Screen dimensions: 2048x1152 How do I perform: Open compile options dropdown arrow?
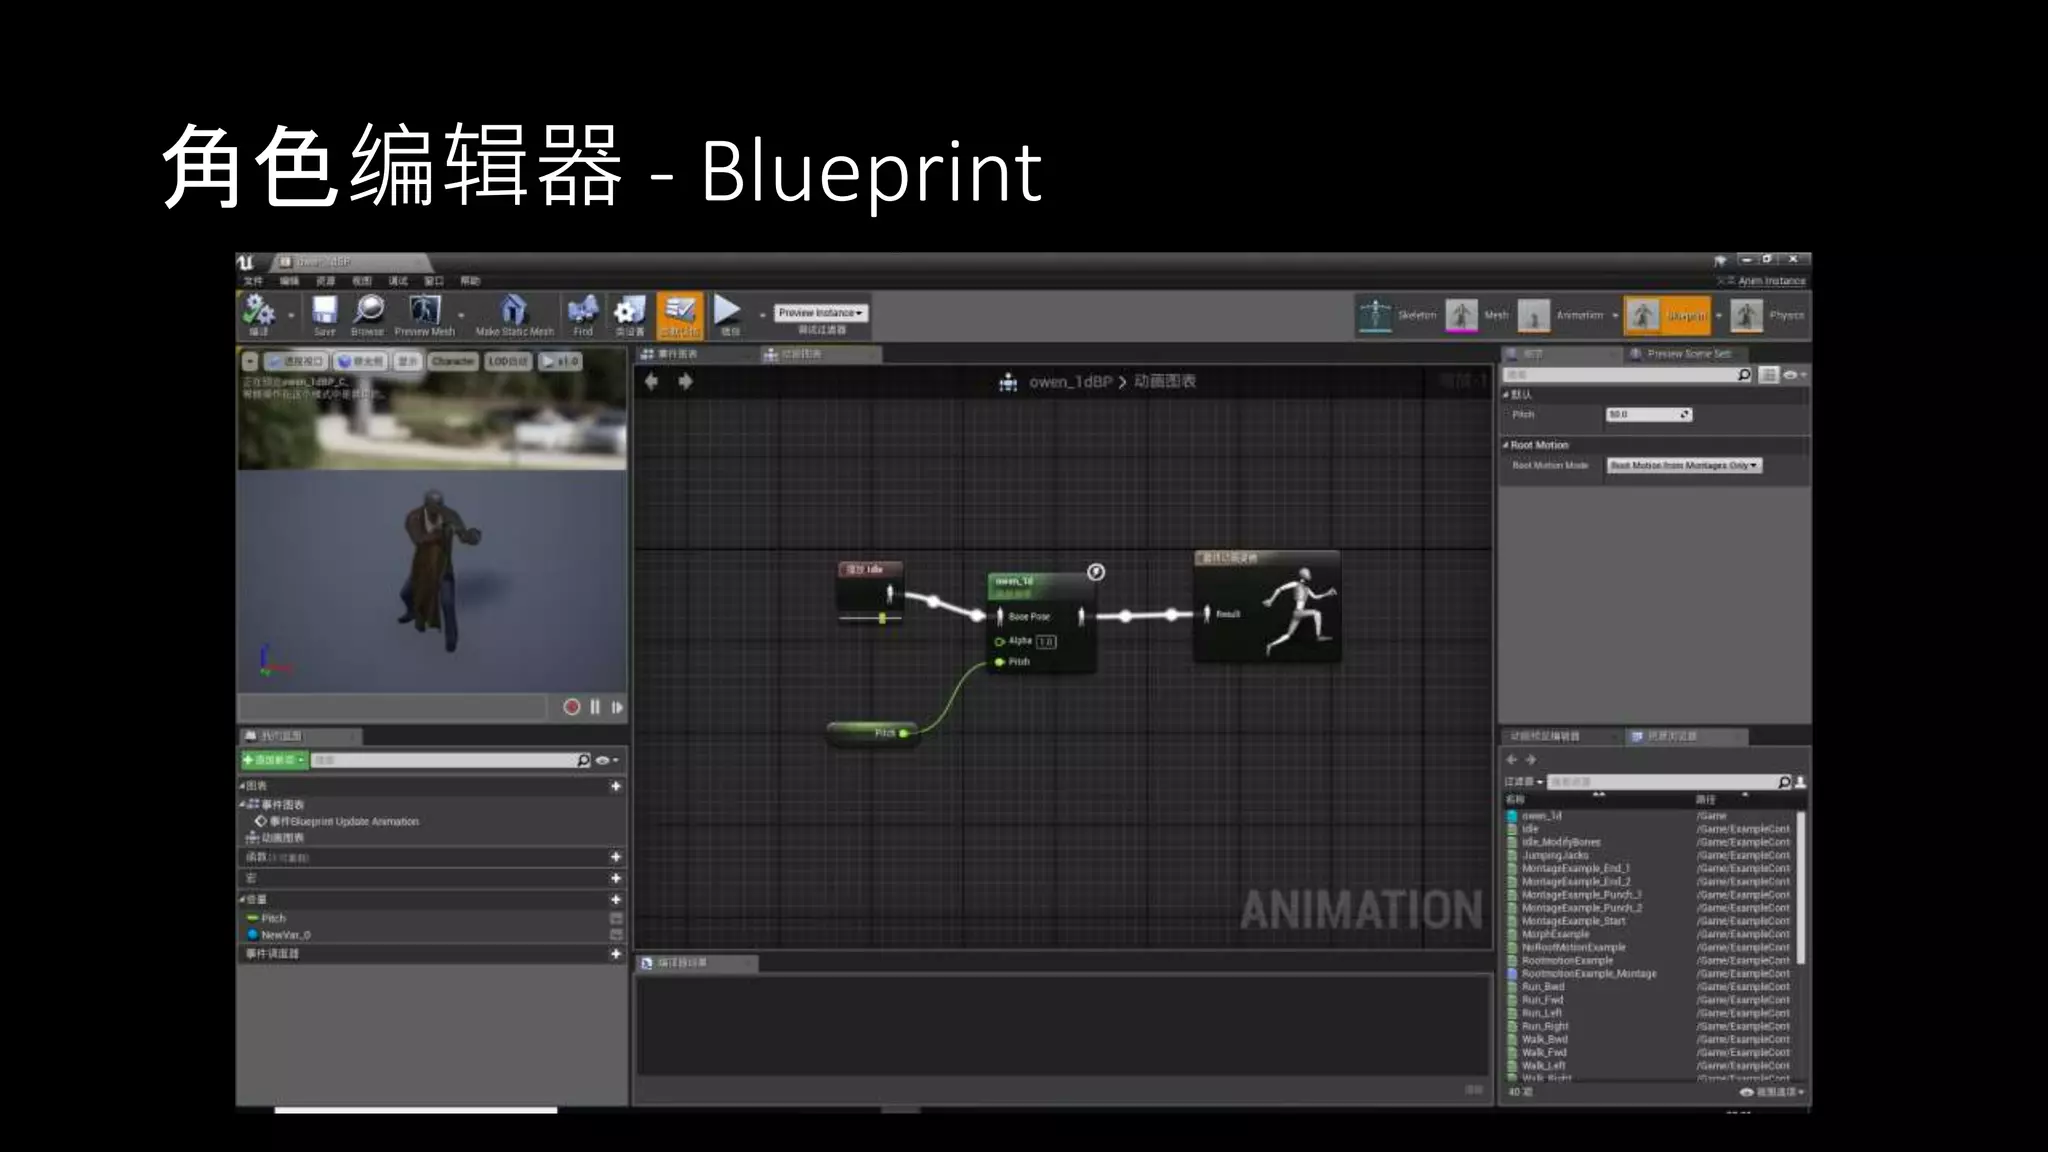click(291, 315)
